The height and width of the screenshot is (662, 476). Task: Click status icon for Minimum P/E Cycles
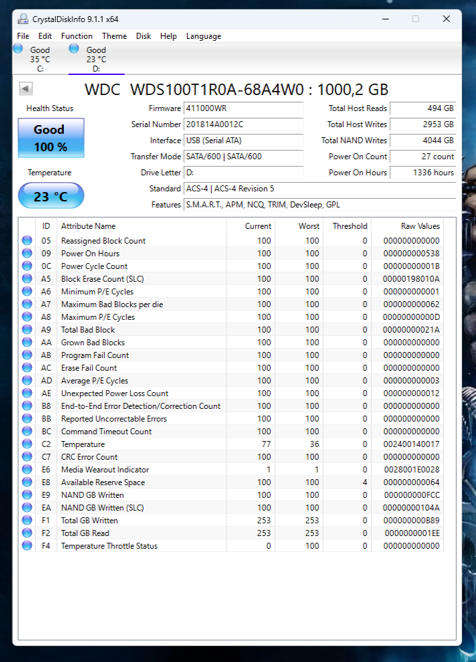pyautogui.click(x=27, y=291)
